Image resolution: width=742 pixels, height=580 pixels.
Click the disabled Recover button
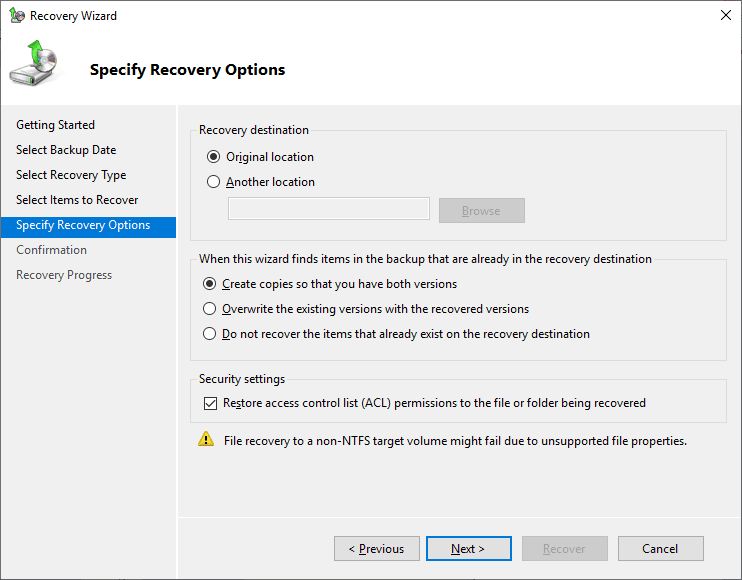565,549
